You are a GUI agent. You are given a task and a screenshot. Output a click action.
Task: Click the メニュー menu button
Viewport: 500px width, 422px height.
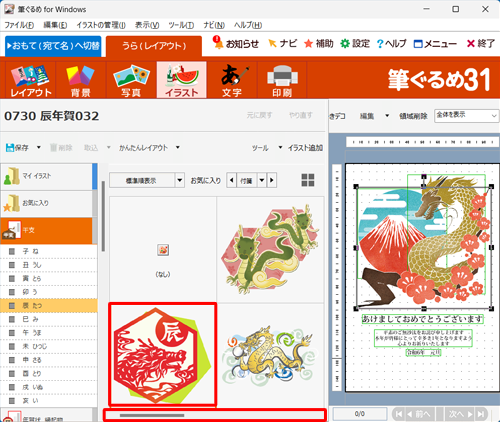pyautogui.click(x=435, y=44)
